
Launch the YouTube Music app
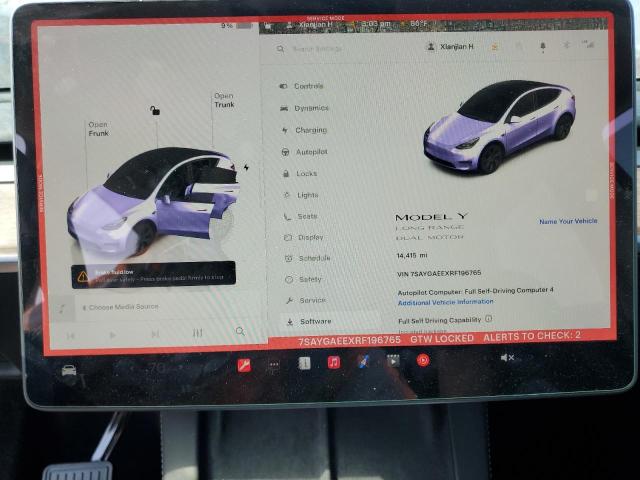pyautogui.click(x=423, y=360)
